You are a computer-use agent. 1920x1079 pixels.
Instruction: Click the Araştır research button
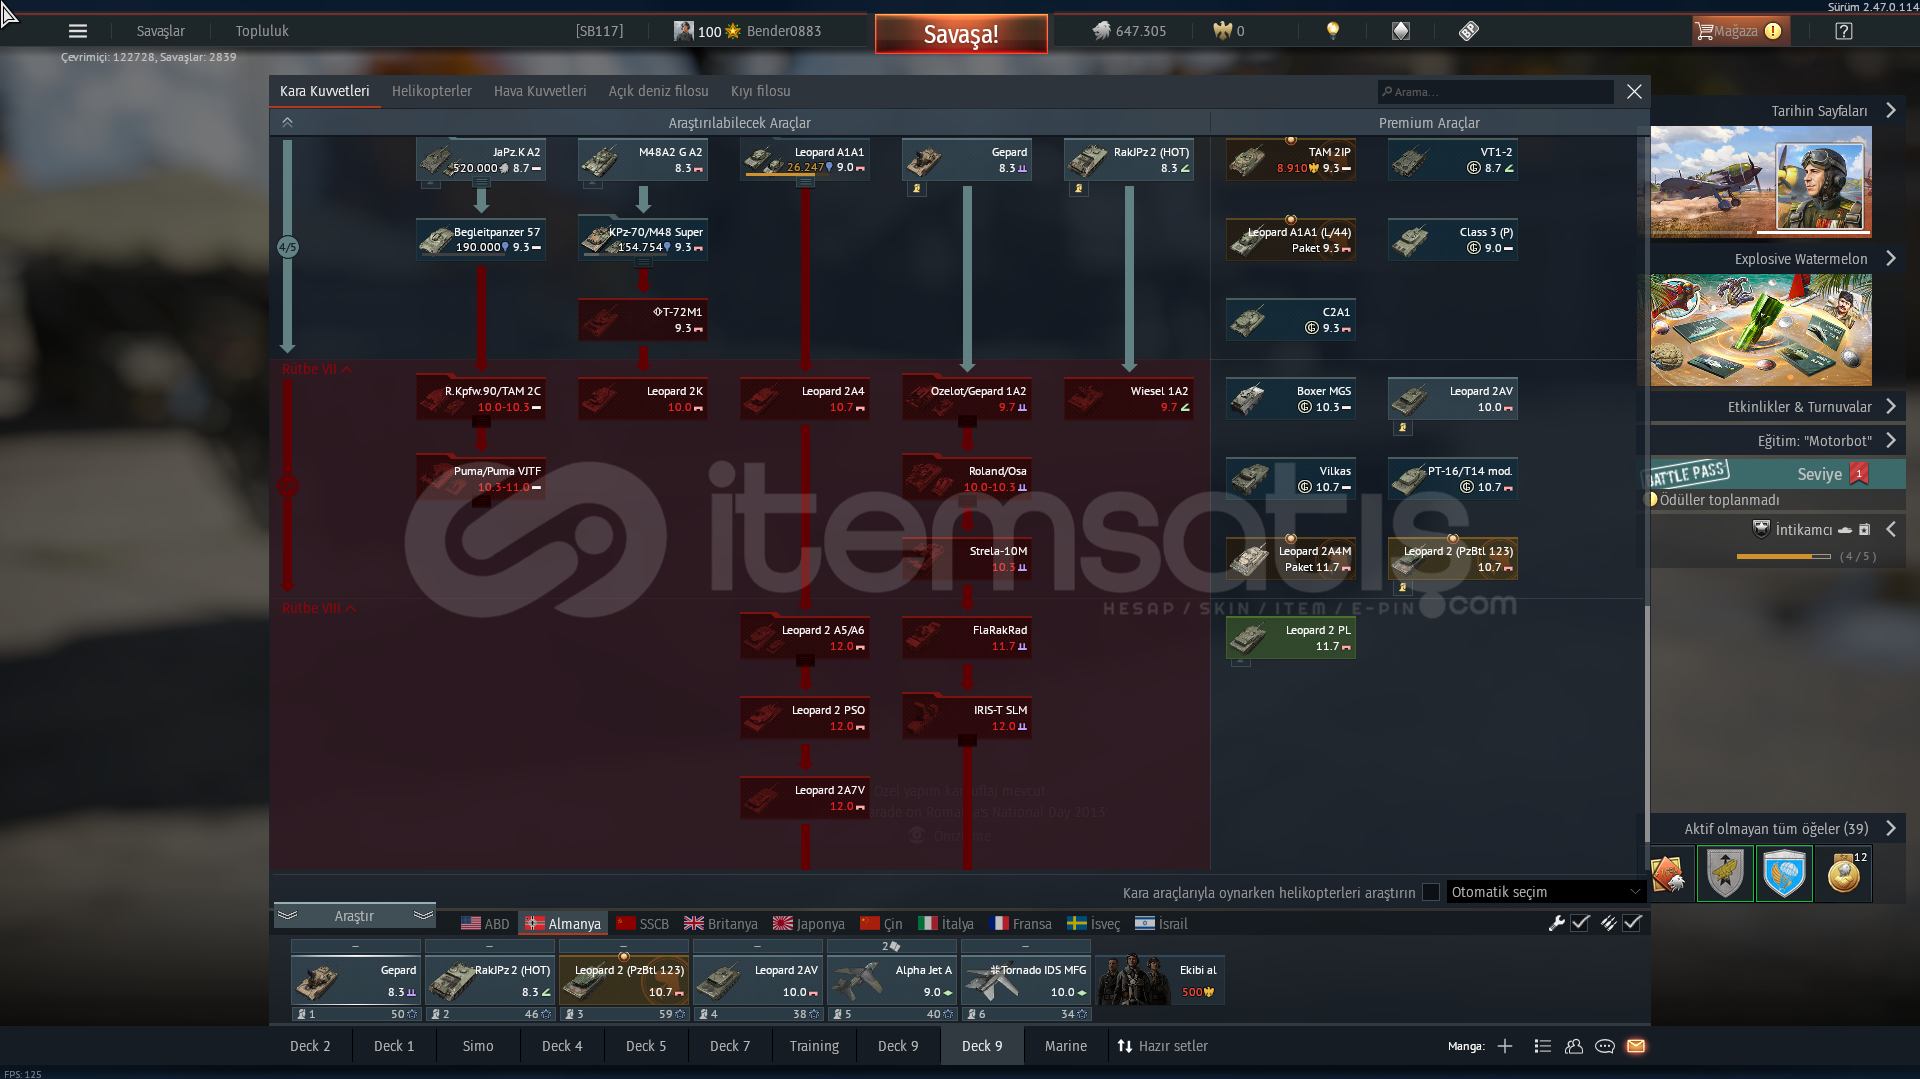(354, 916)
